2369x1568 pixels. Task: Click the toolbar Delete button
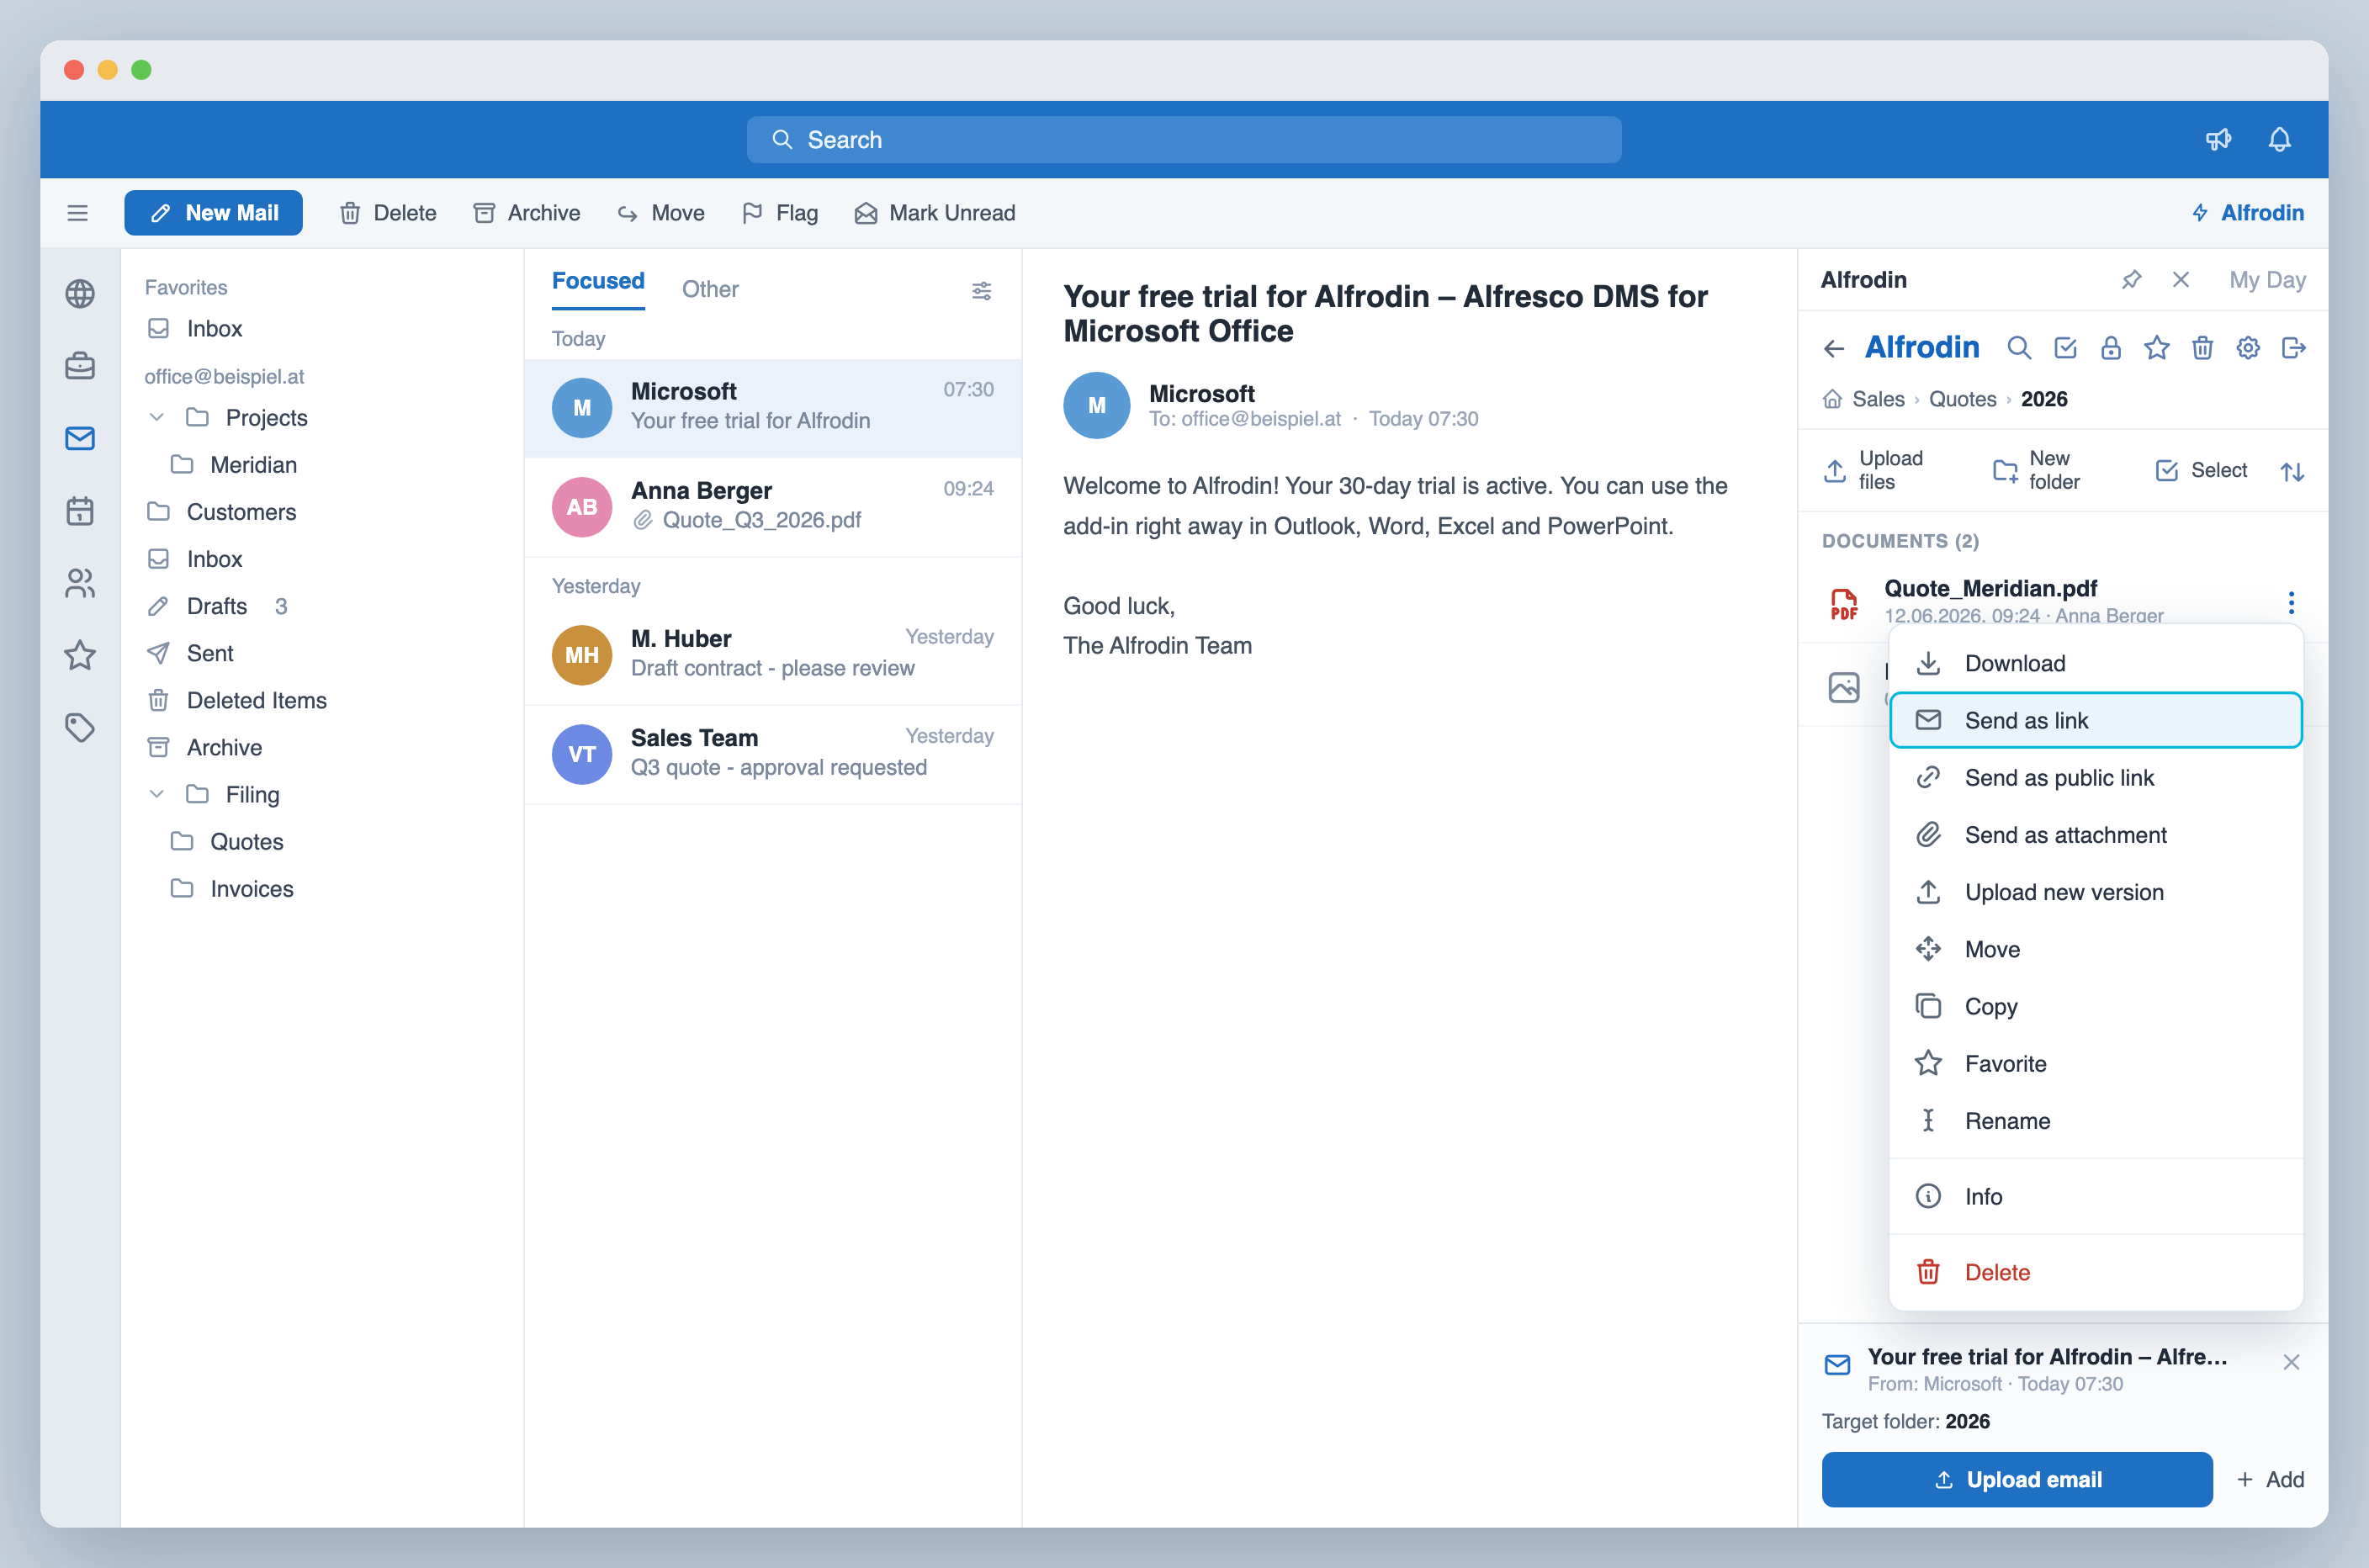tap(388, 213)
